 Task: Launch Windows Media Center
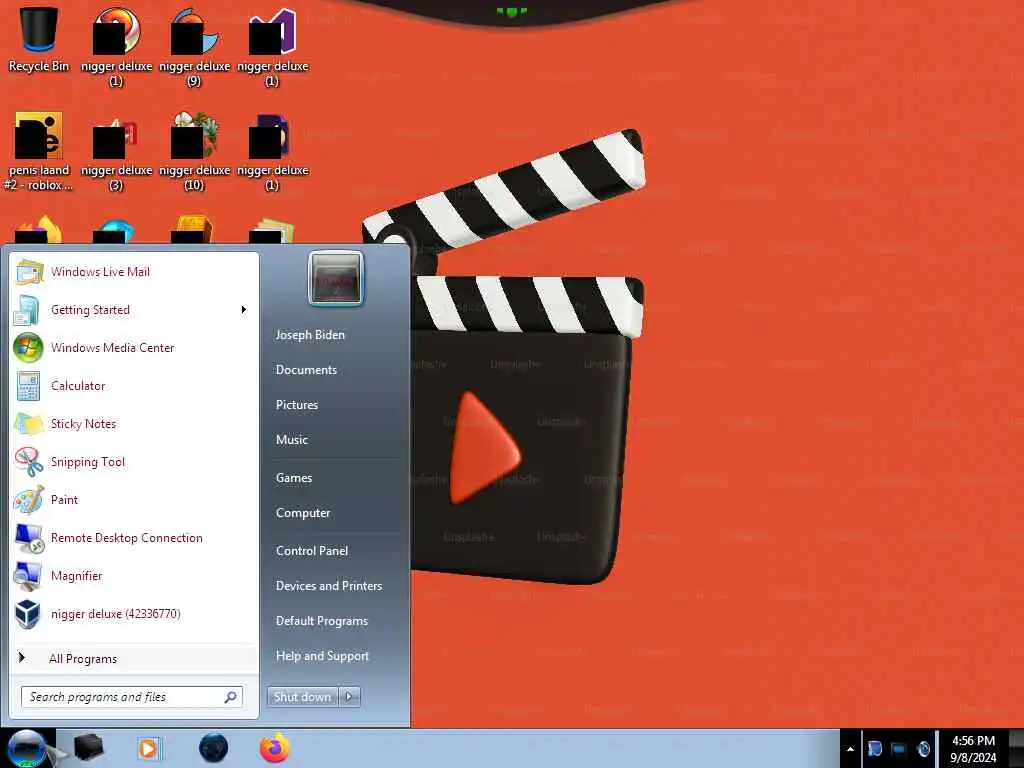134,347
